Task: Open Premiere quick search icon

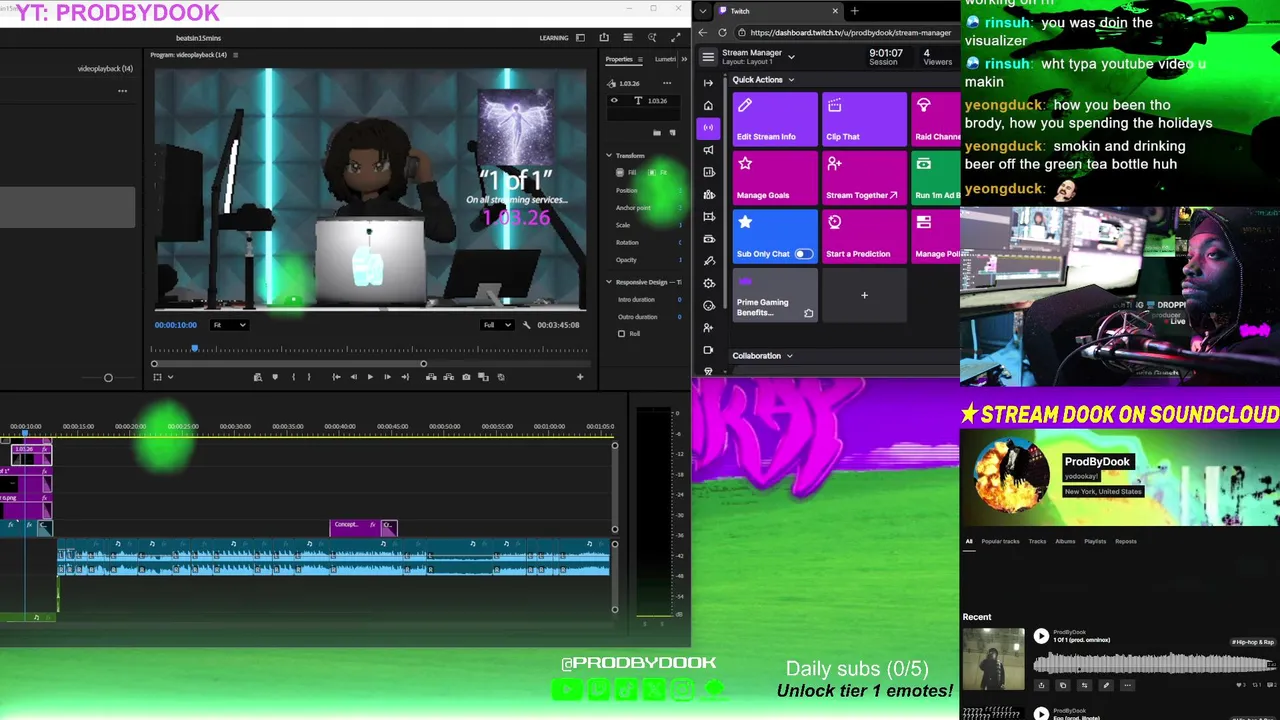Action: point(652,38)
